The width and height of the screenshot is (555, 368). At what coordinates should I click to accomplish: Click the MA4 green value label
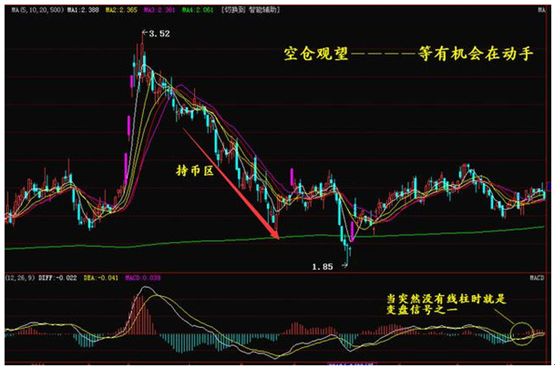pyautogui.click(x=198, y=10)
